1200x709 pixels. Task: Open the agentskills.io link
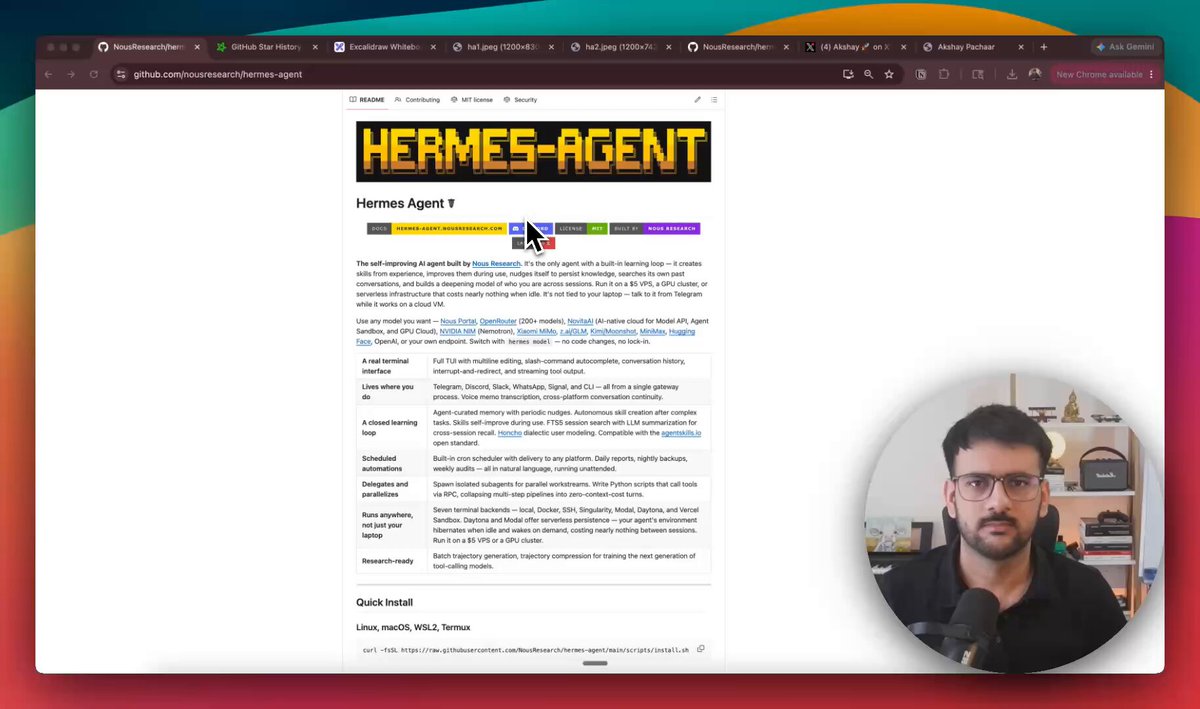(681, 433)
